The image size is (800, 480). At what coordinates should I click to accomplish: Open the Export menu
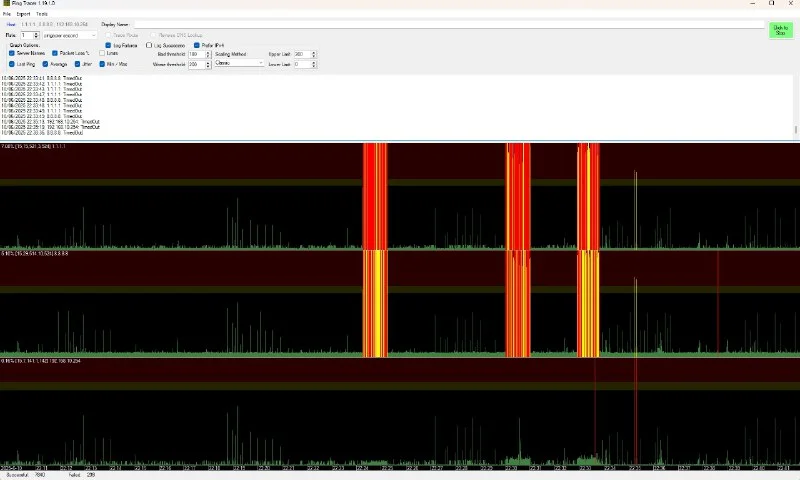click(23, 14)
